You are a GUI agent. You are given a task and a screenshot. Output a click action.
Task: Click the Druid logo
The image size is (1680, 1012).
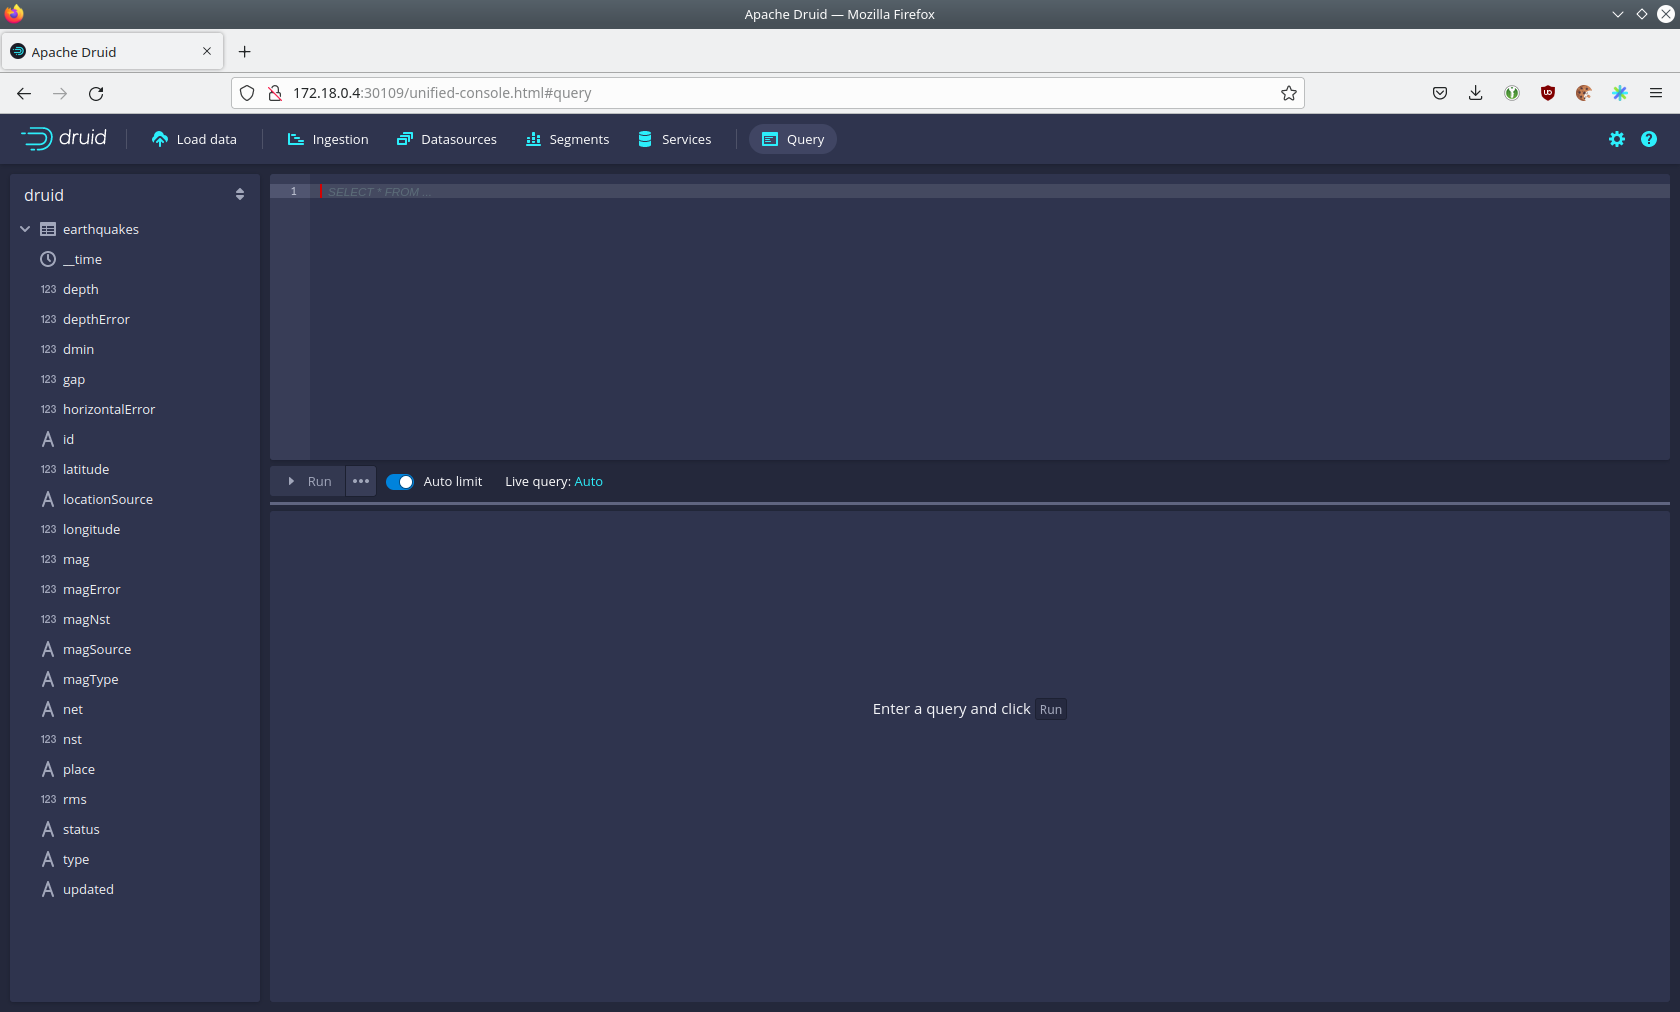tap(65, 138)
